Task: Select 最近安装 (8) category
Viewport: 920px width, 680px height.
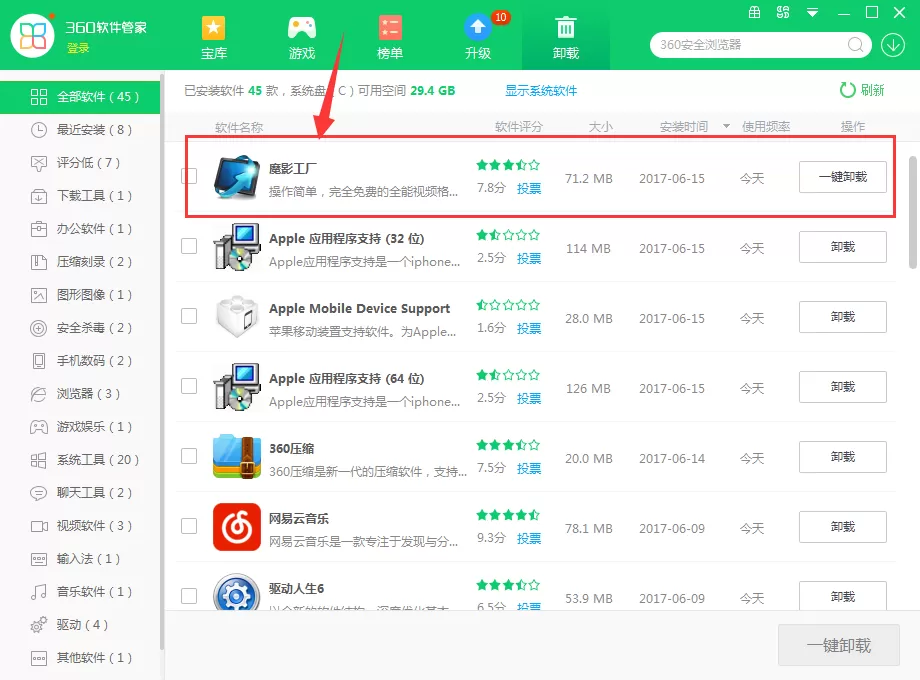Action: [80, 130]
